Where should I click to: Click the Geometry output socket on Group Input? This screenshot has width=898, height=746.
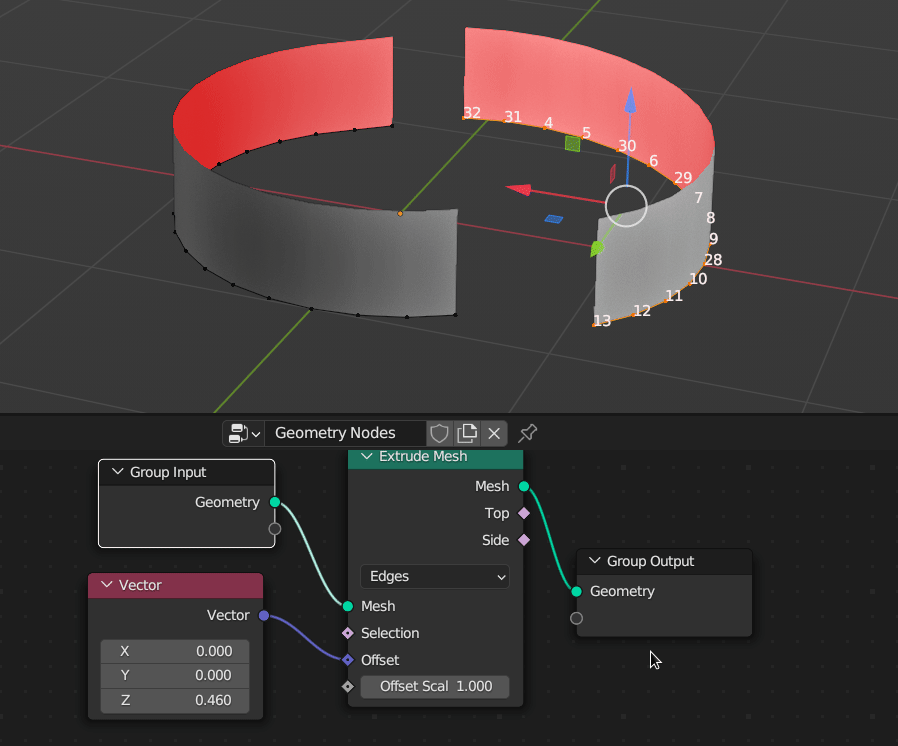click(277, 502)
